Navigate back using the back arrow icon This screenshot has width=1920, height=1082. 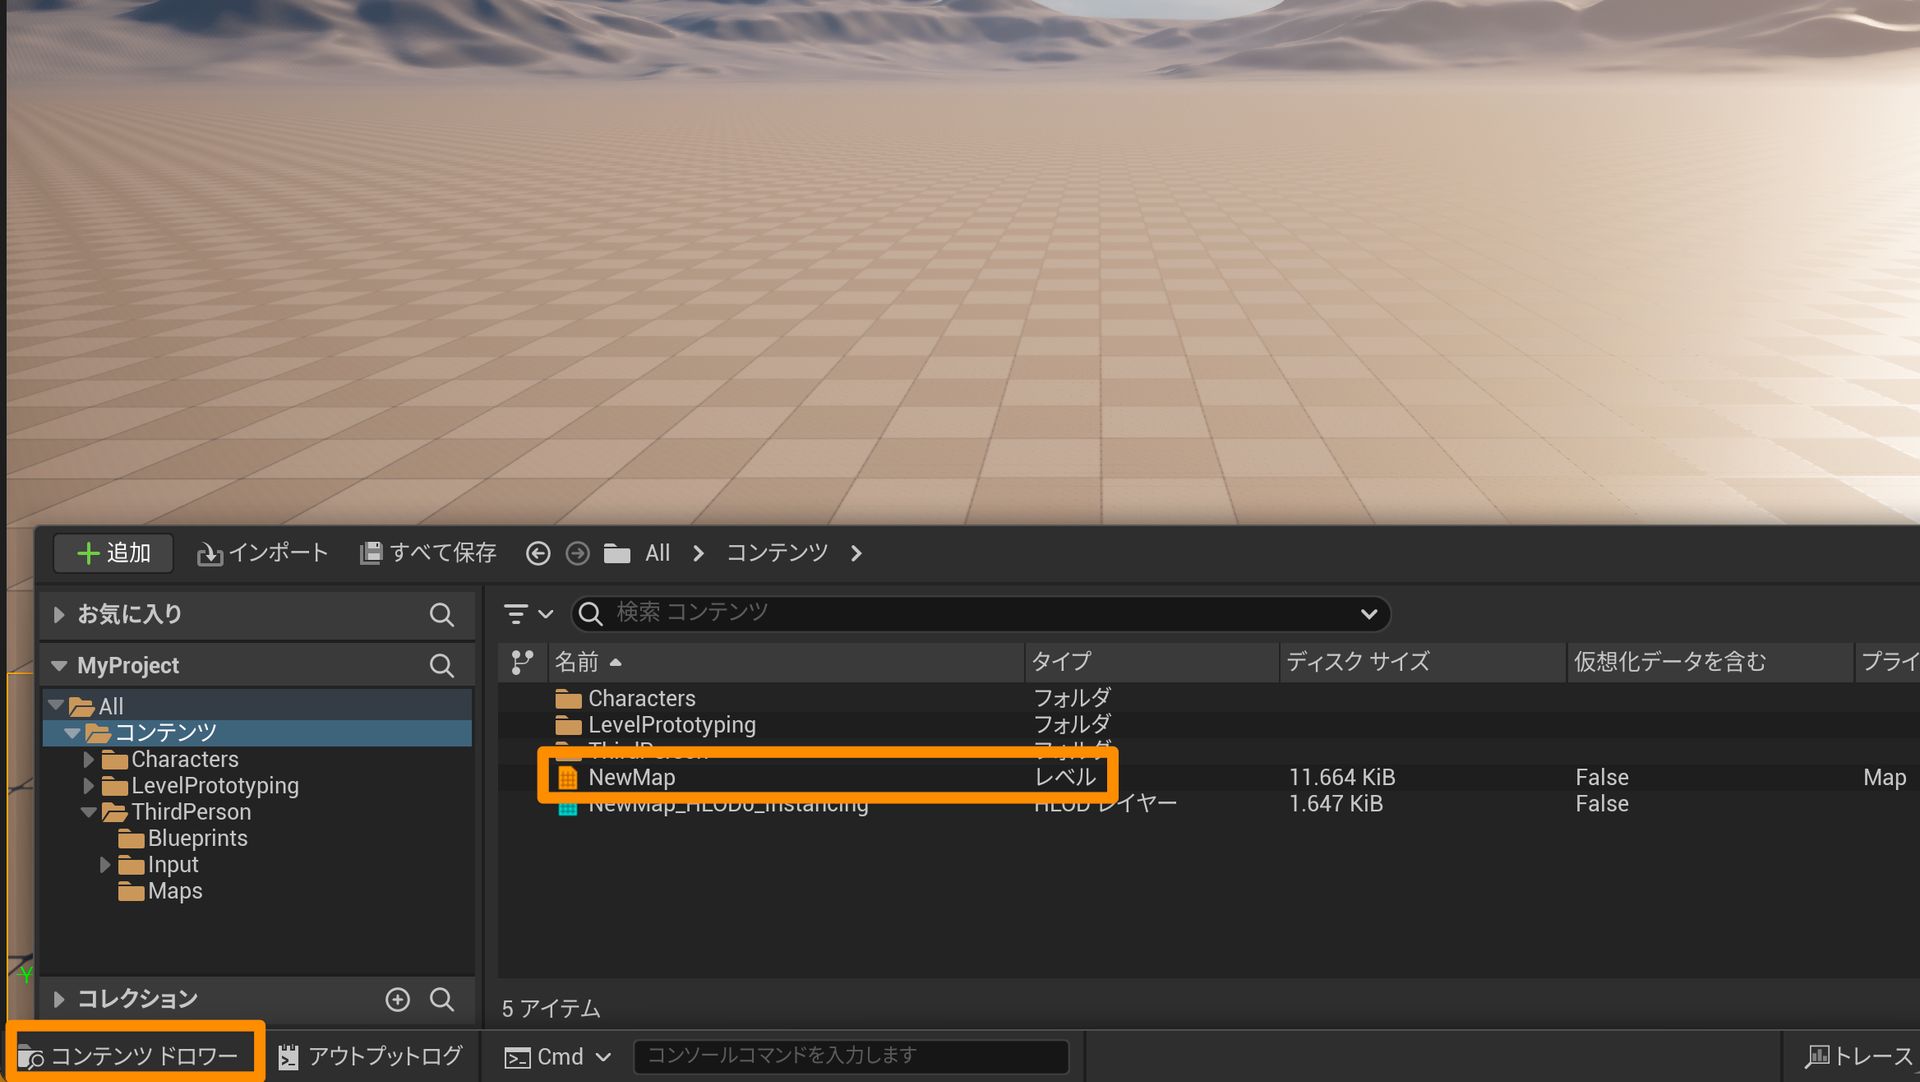pyautogui.click(x=539, y=553)
